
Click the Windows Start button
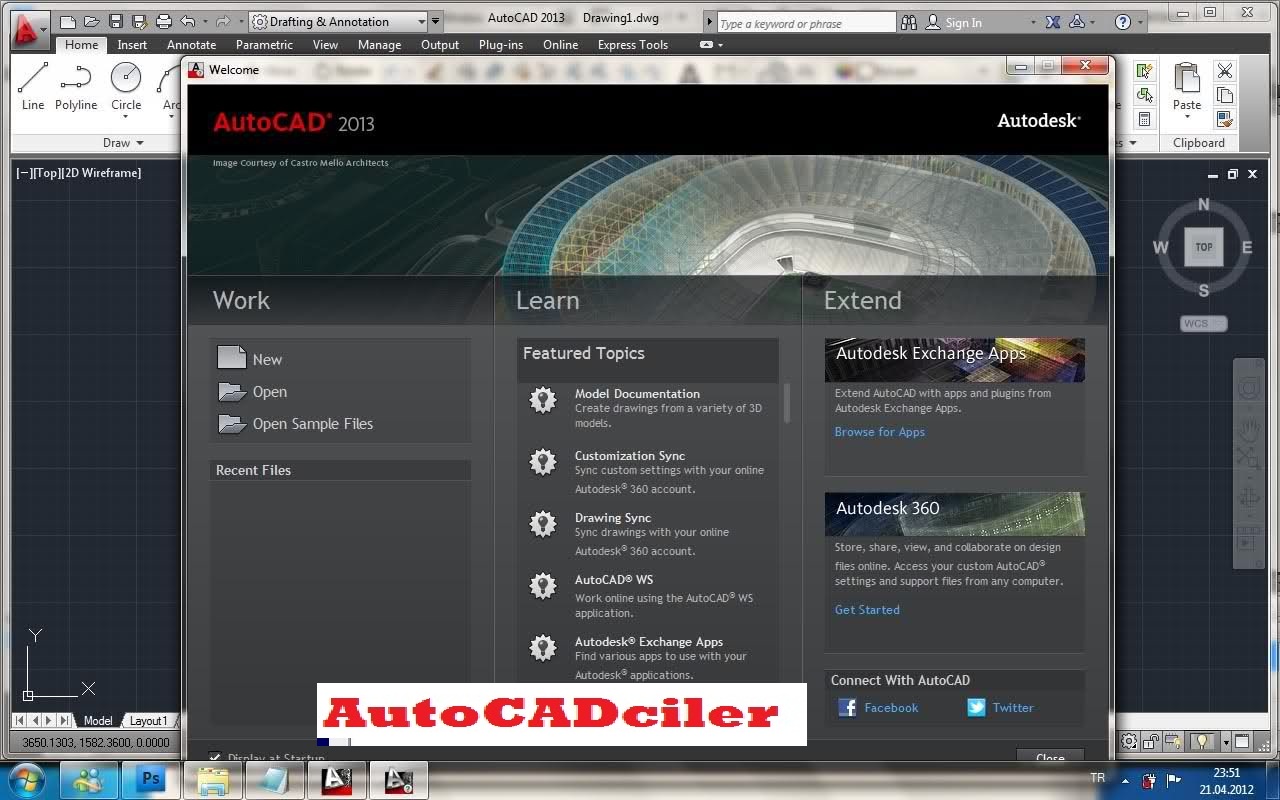click(27, 779)
